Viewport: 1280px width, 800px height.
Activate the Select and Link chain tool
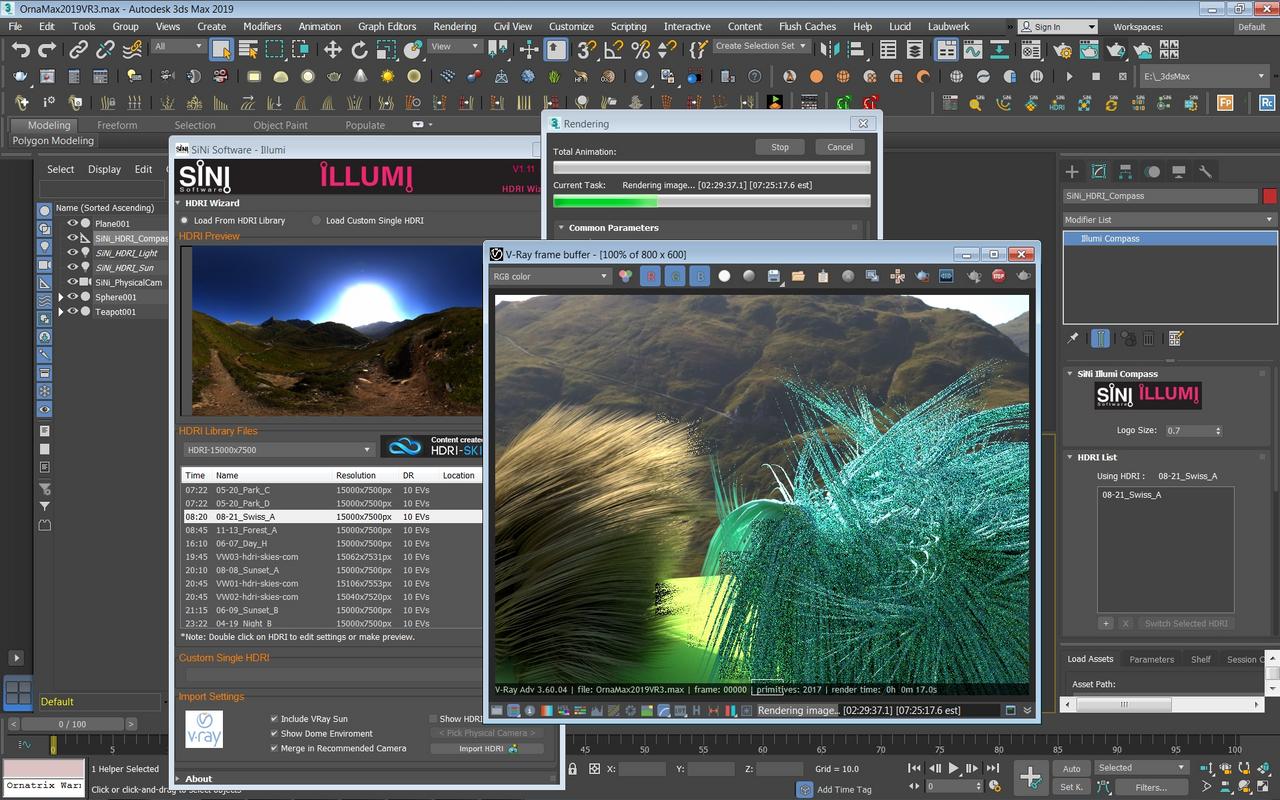coord(78,49)
